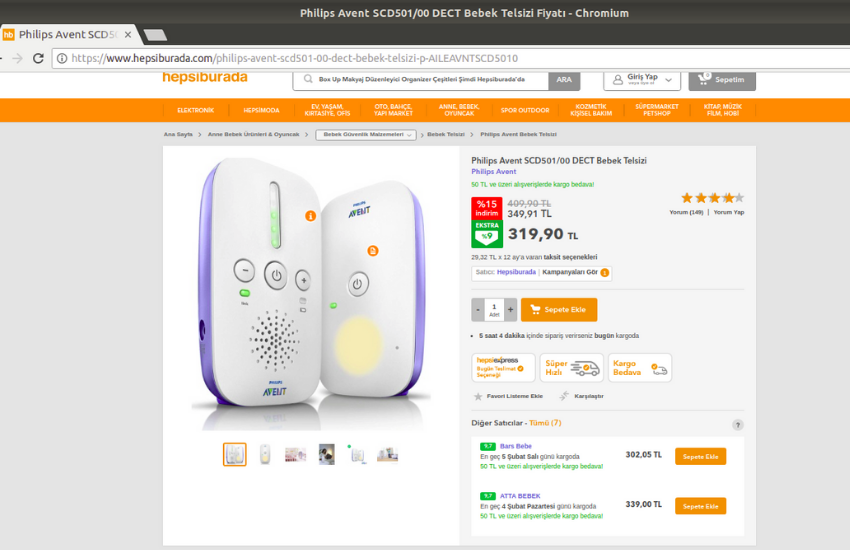Add Bars Bebe offer to cart
The height and width of the screenshot is (550, 850).
[x=700, y=456]
